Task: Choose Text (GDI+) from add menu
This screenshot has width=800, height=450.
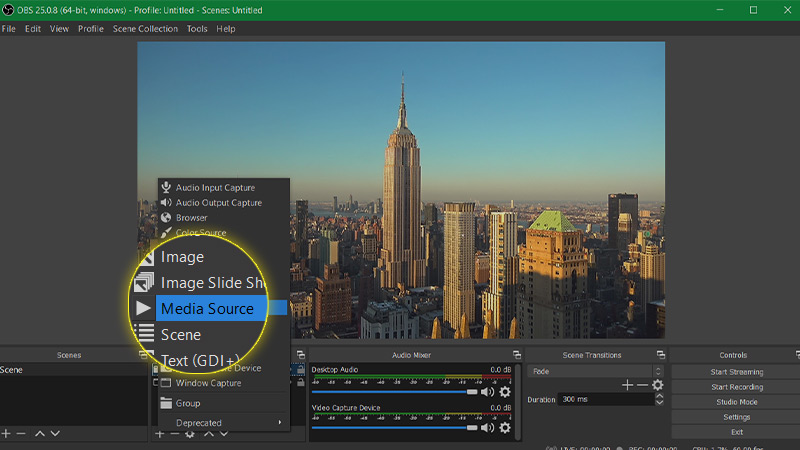Action: (200, 360)
